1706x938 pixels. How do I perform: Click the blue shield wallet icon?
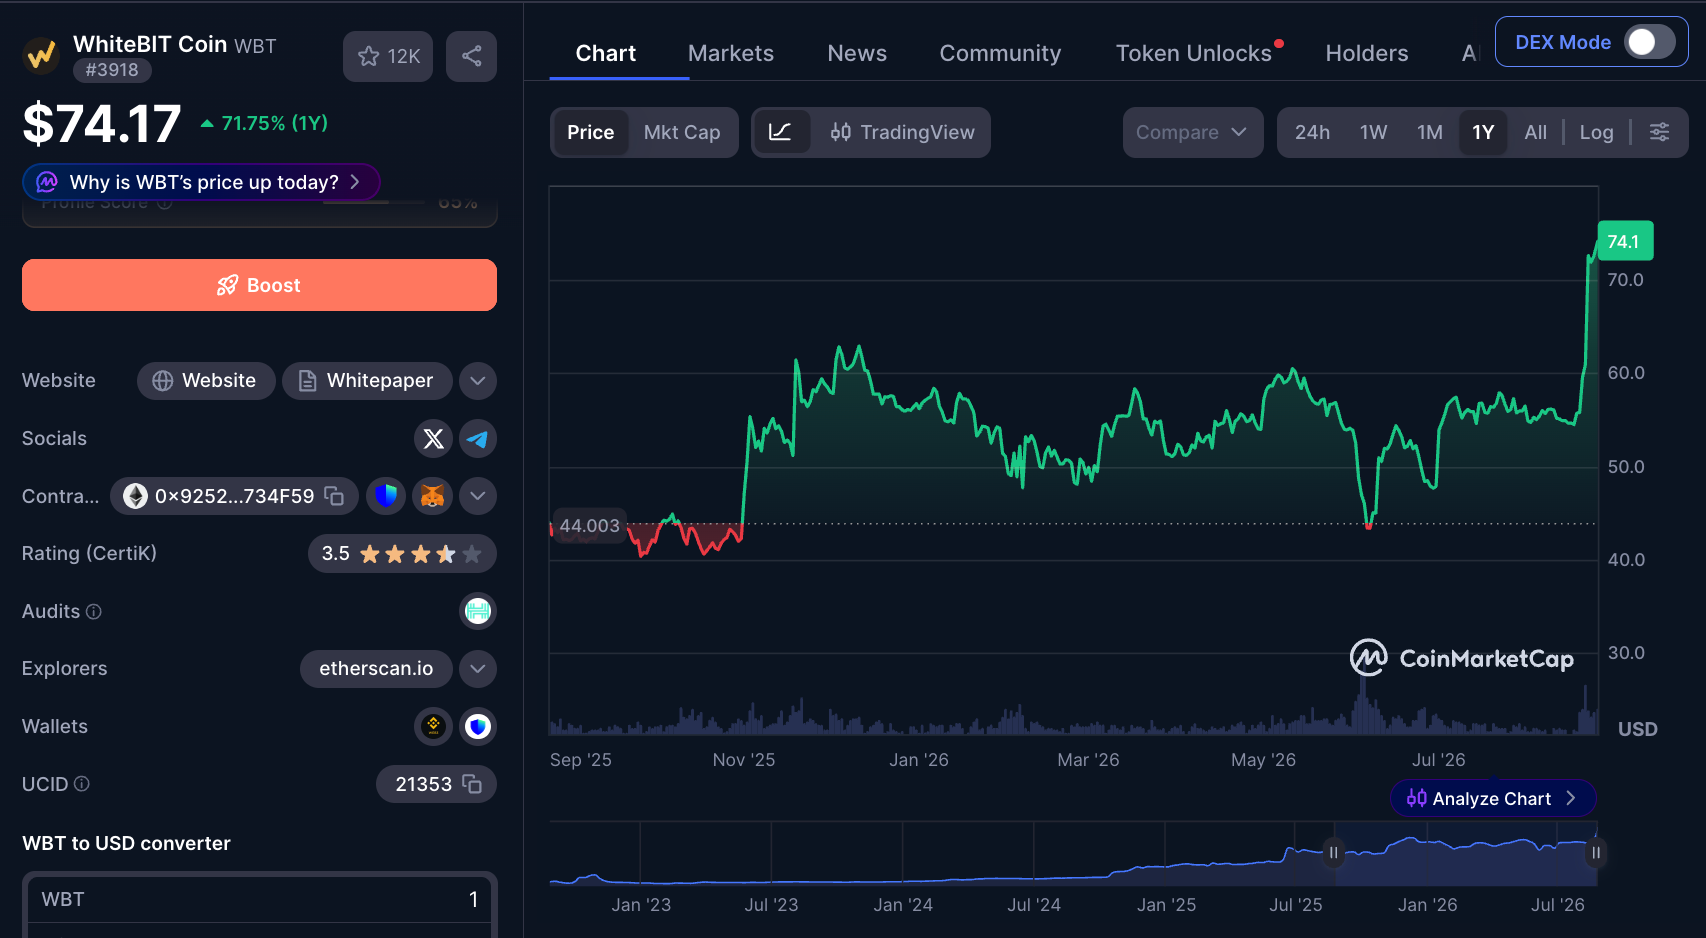pos(386,496)
